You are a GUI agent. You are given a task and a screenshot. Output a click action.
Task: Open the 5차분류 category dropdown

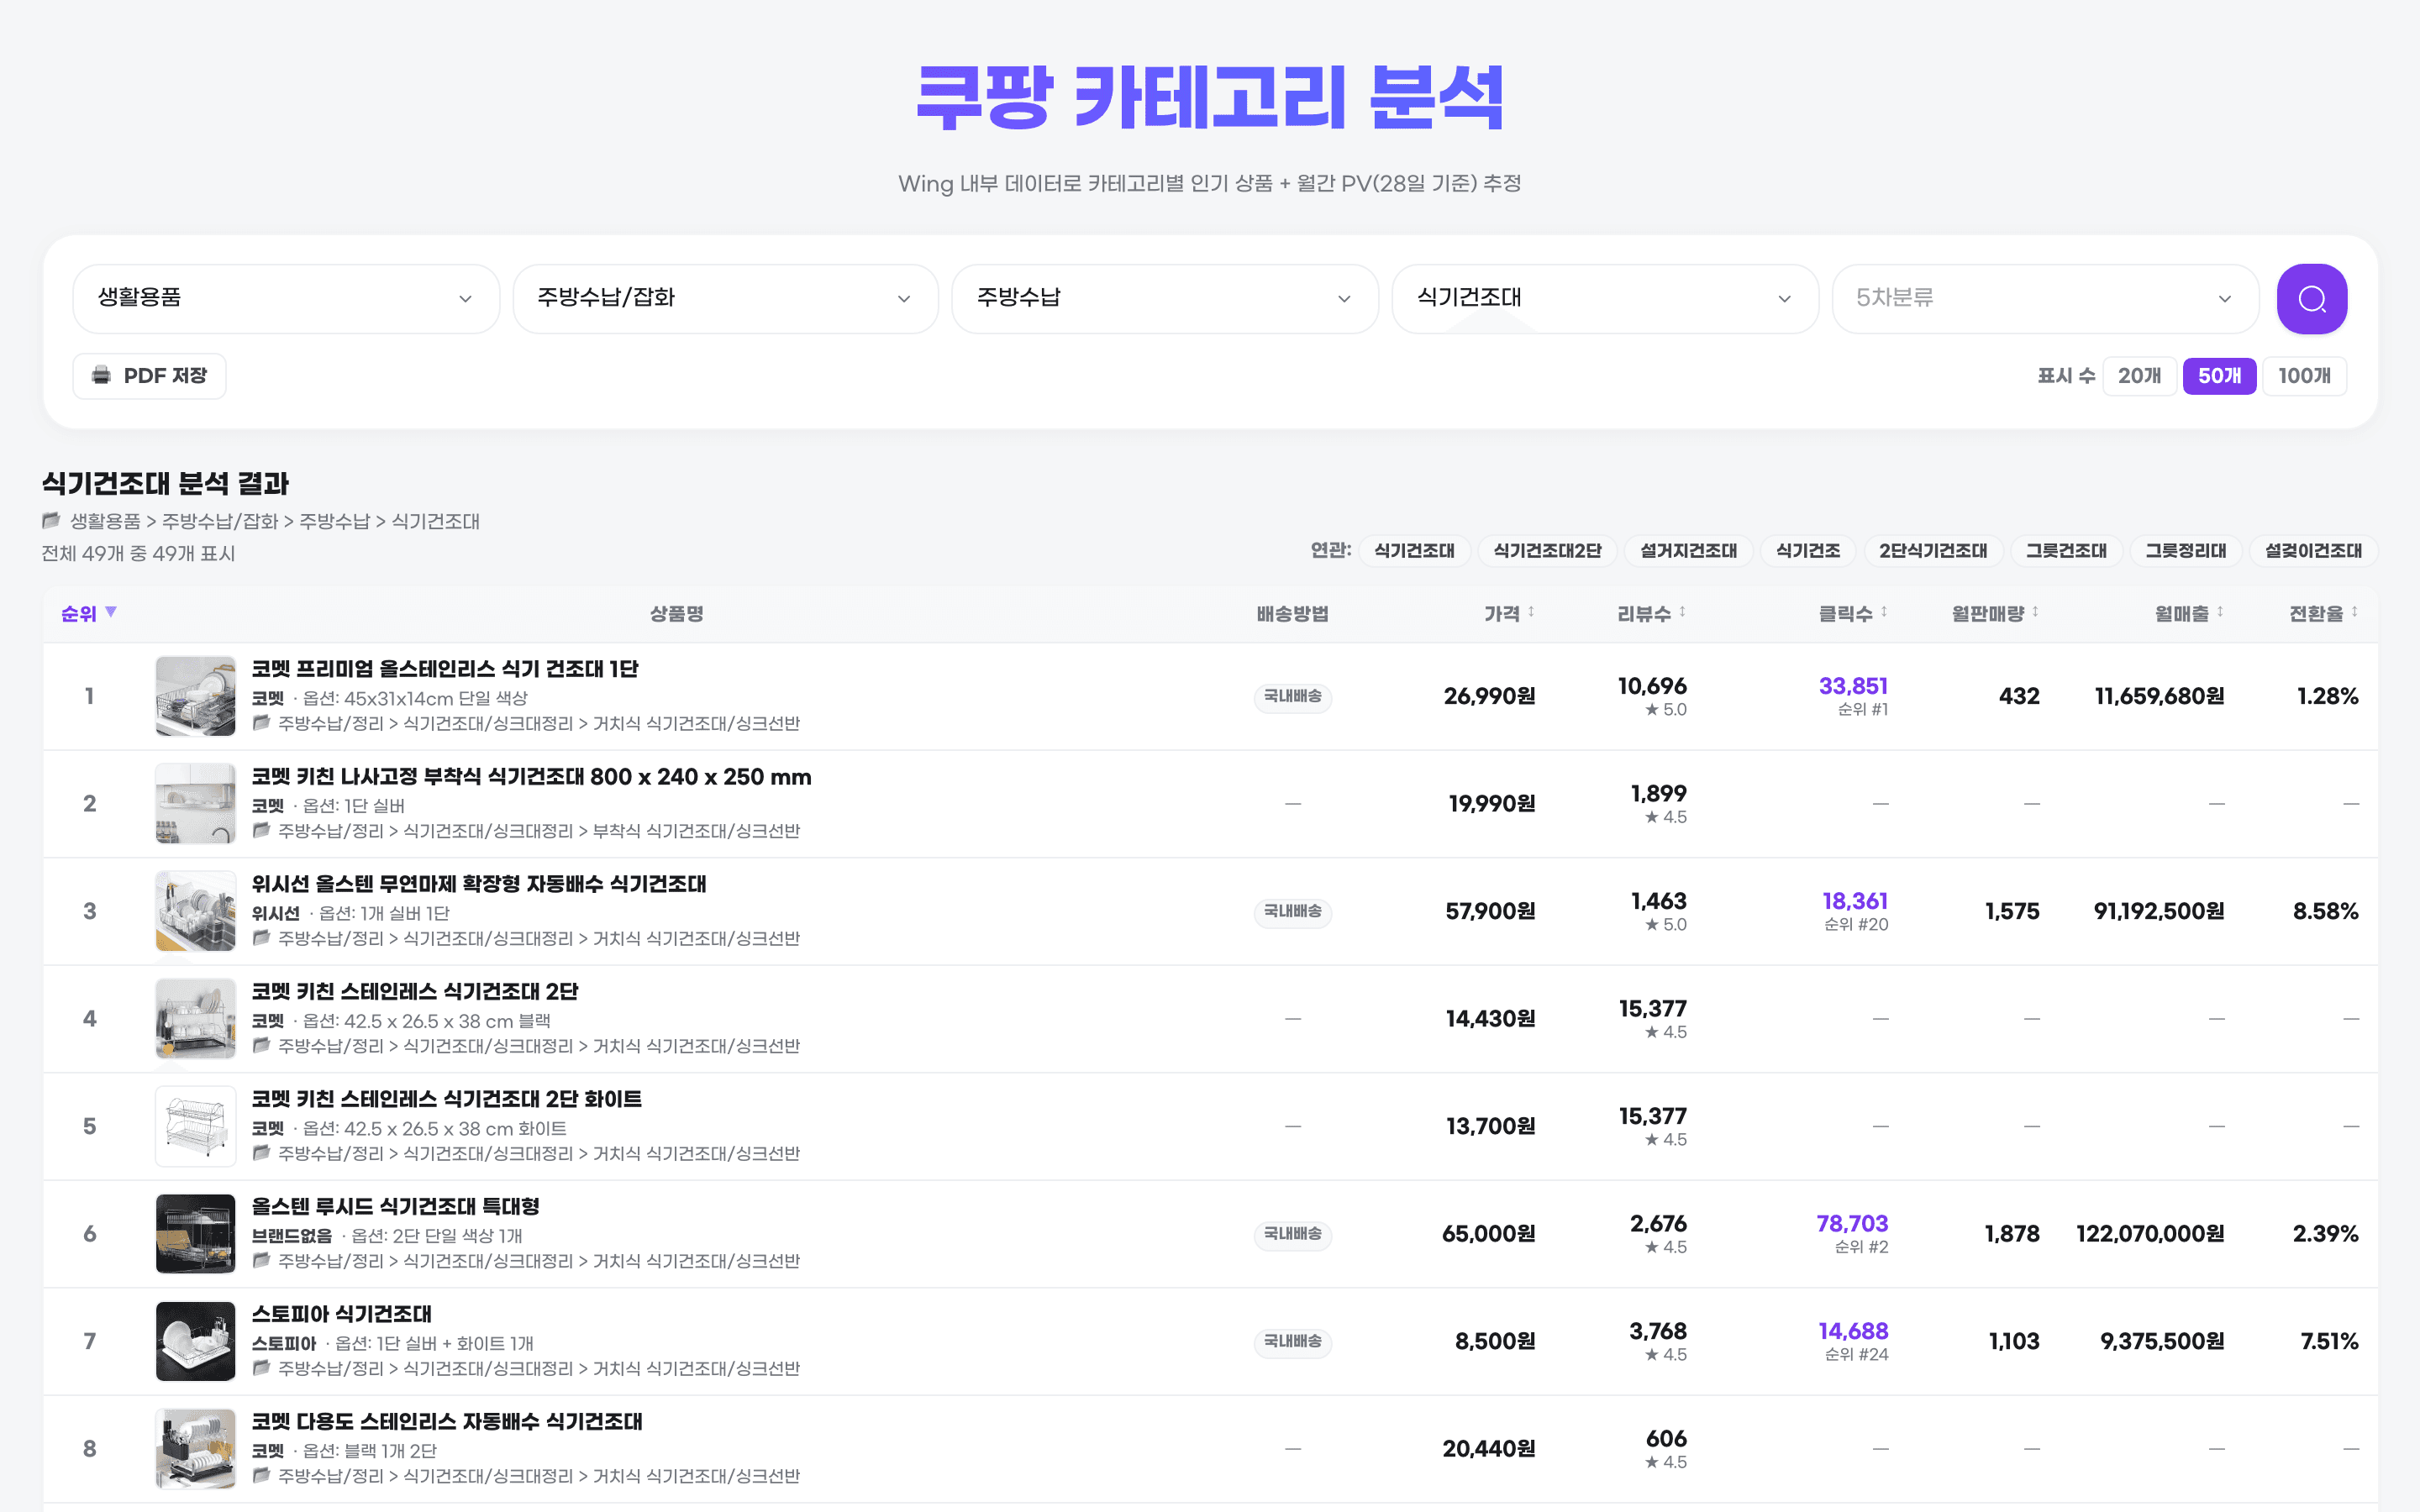pyautogui.click(x=2044, y=298)
